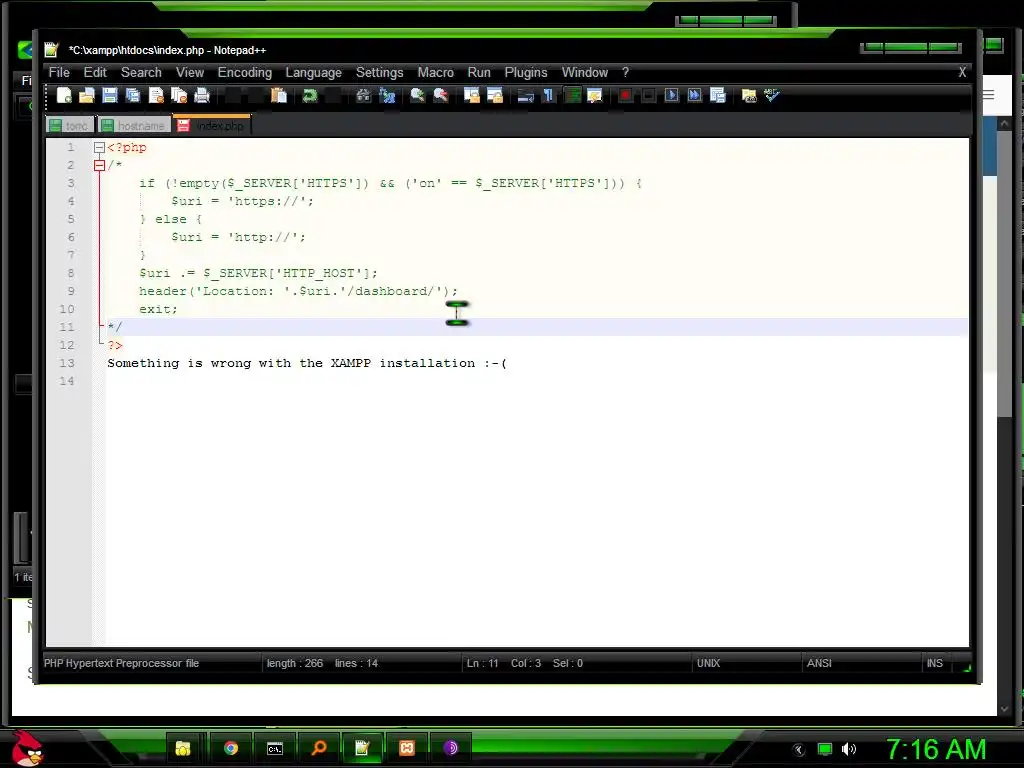Switch to the hostname tab
Viewport: 1024px width, 768px height.
coord(135,125)
